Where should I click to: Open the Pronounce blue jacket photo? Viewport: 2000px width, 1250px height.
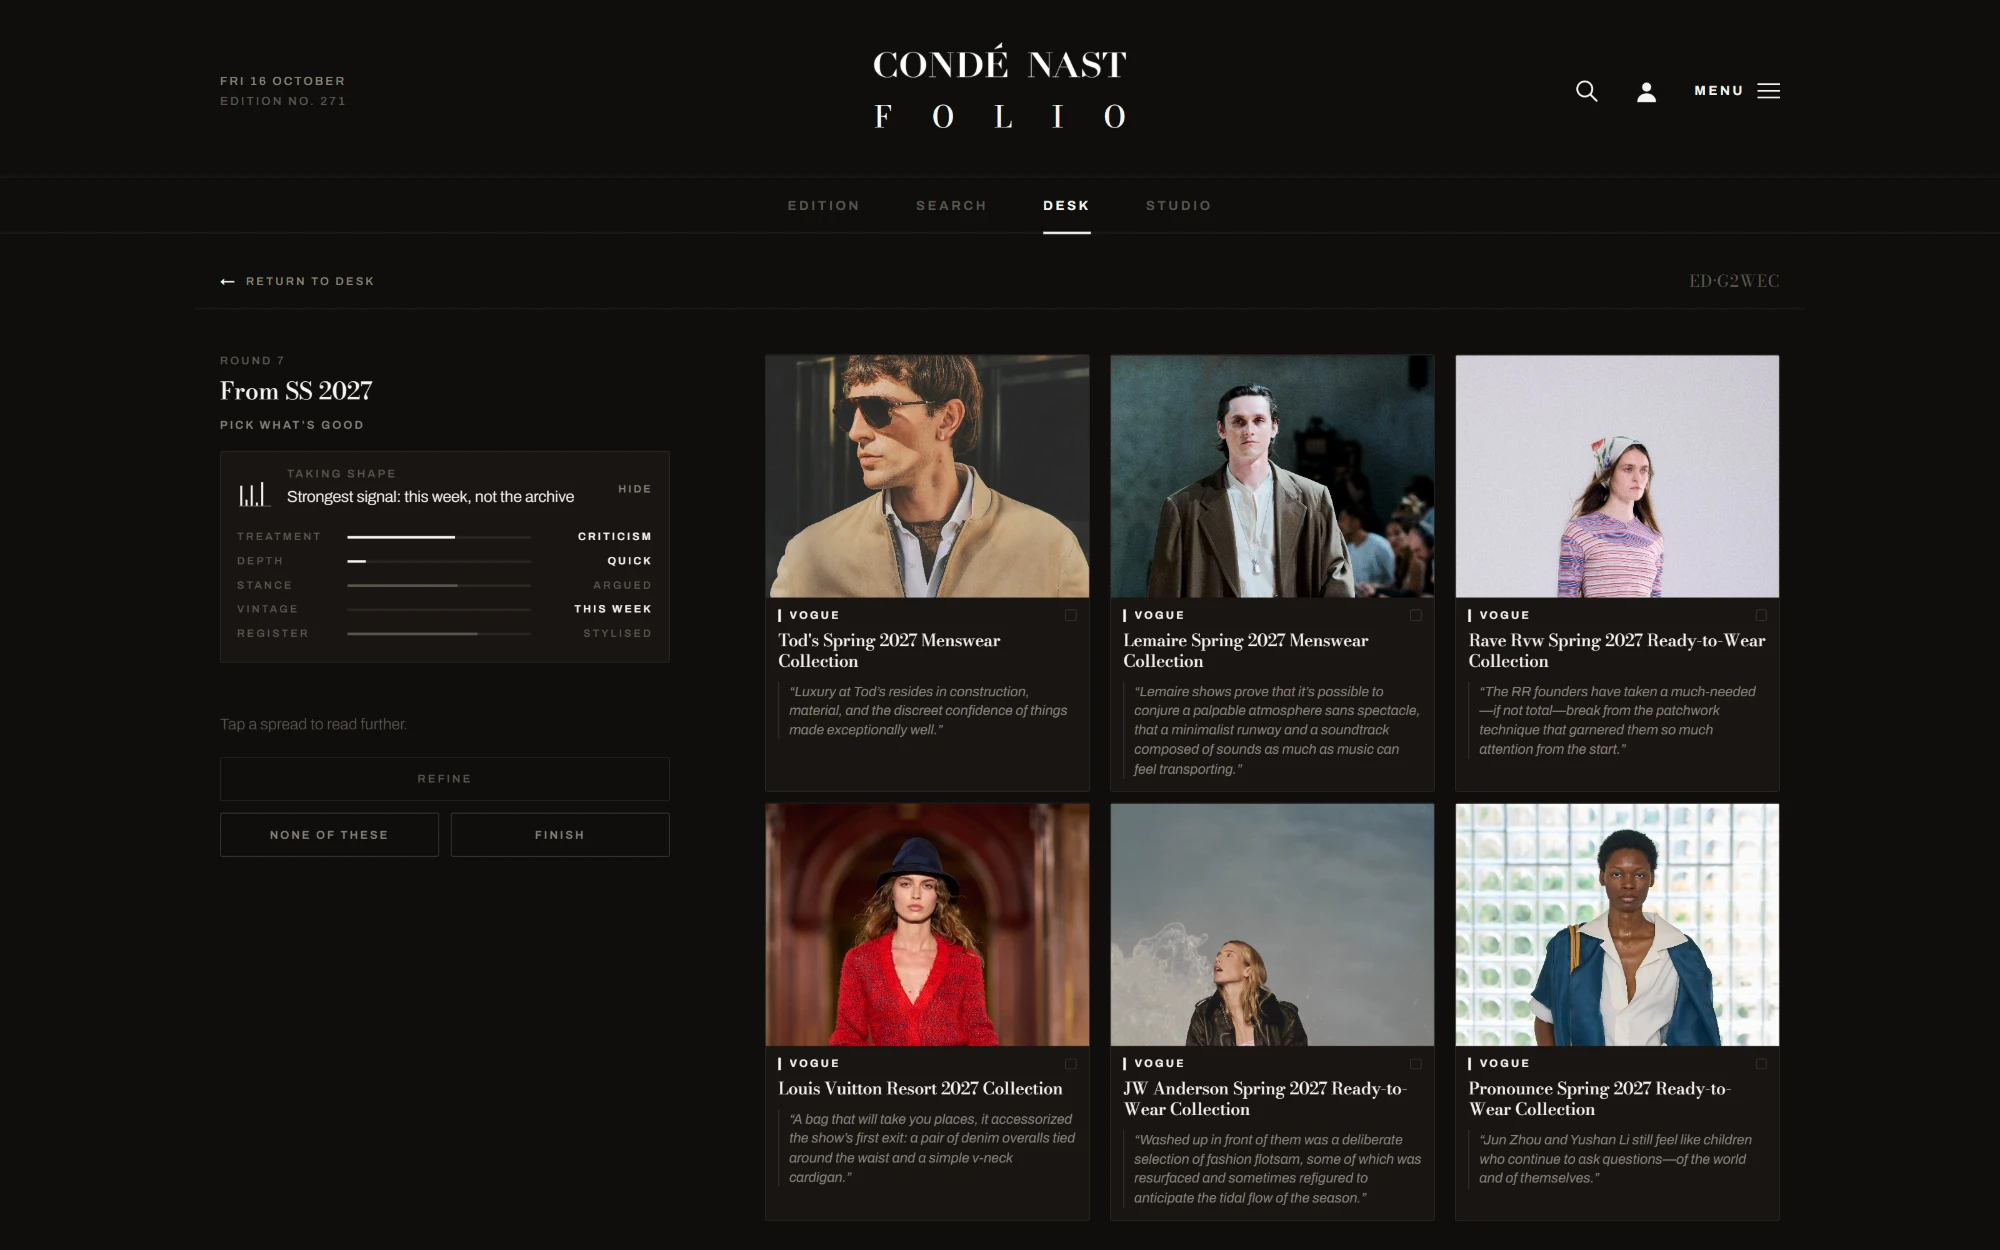coord(1617,925)
